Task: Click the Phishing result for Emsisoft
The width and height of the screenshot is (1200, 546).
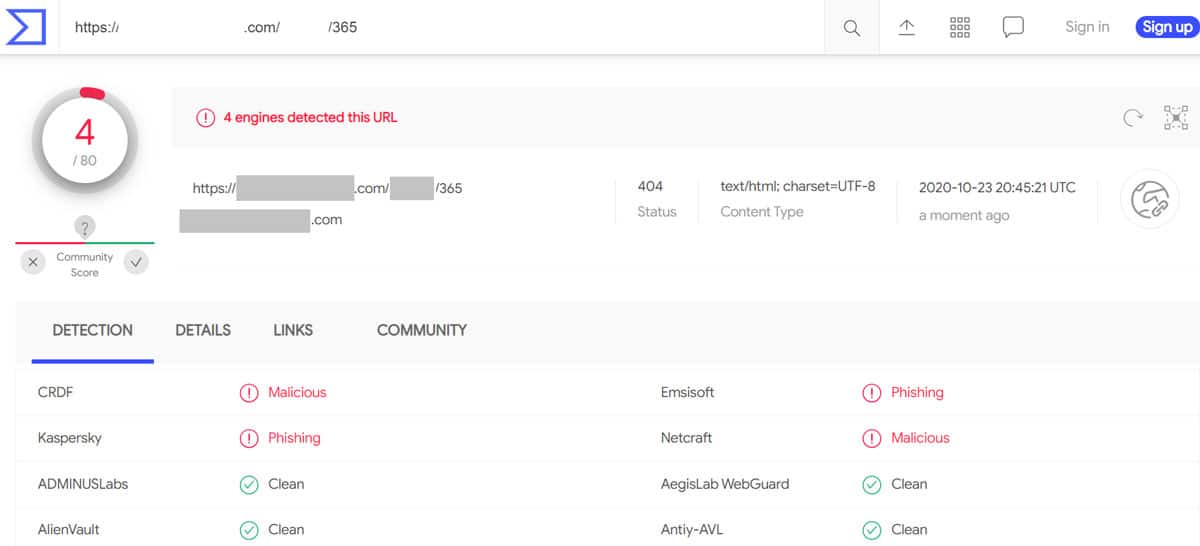Action: [x=917, y=392]
